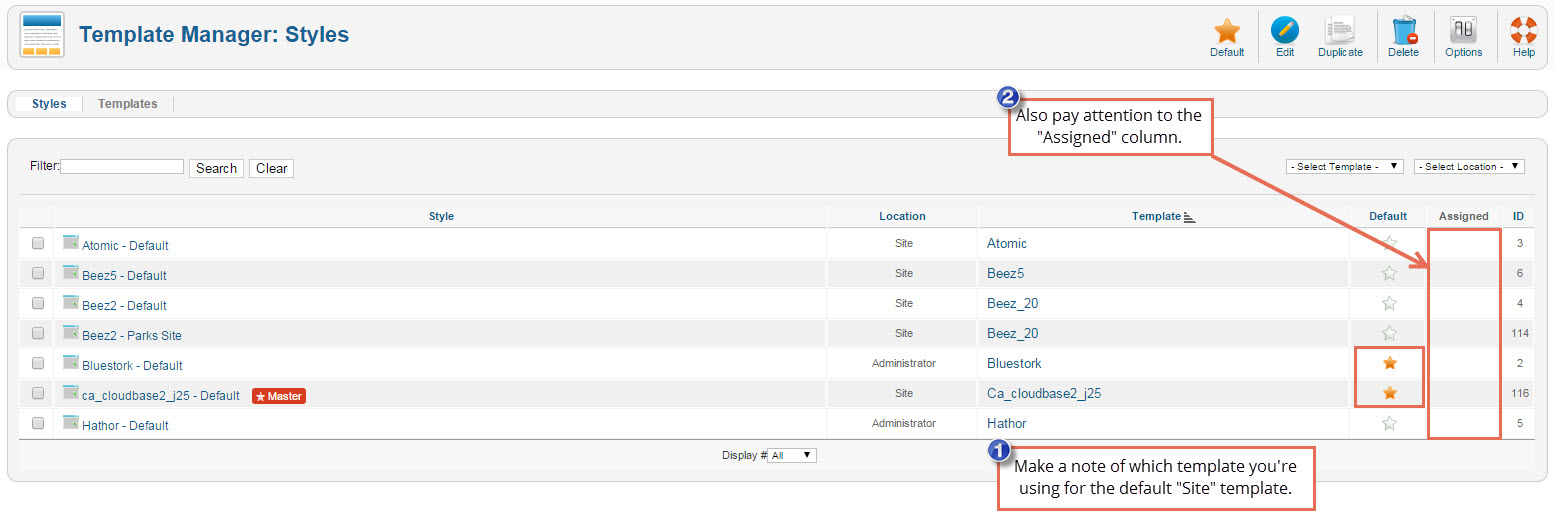
Task: Click default star for Beez2 - Parks Site
Action: 1388,333
